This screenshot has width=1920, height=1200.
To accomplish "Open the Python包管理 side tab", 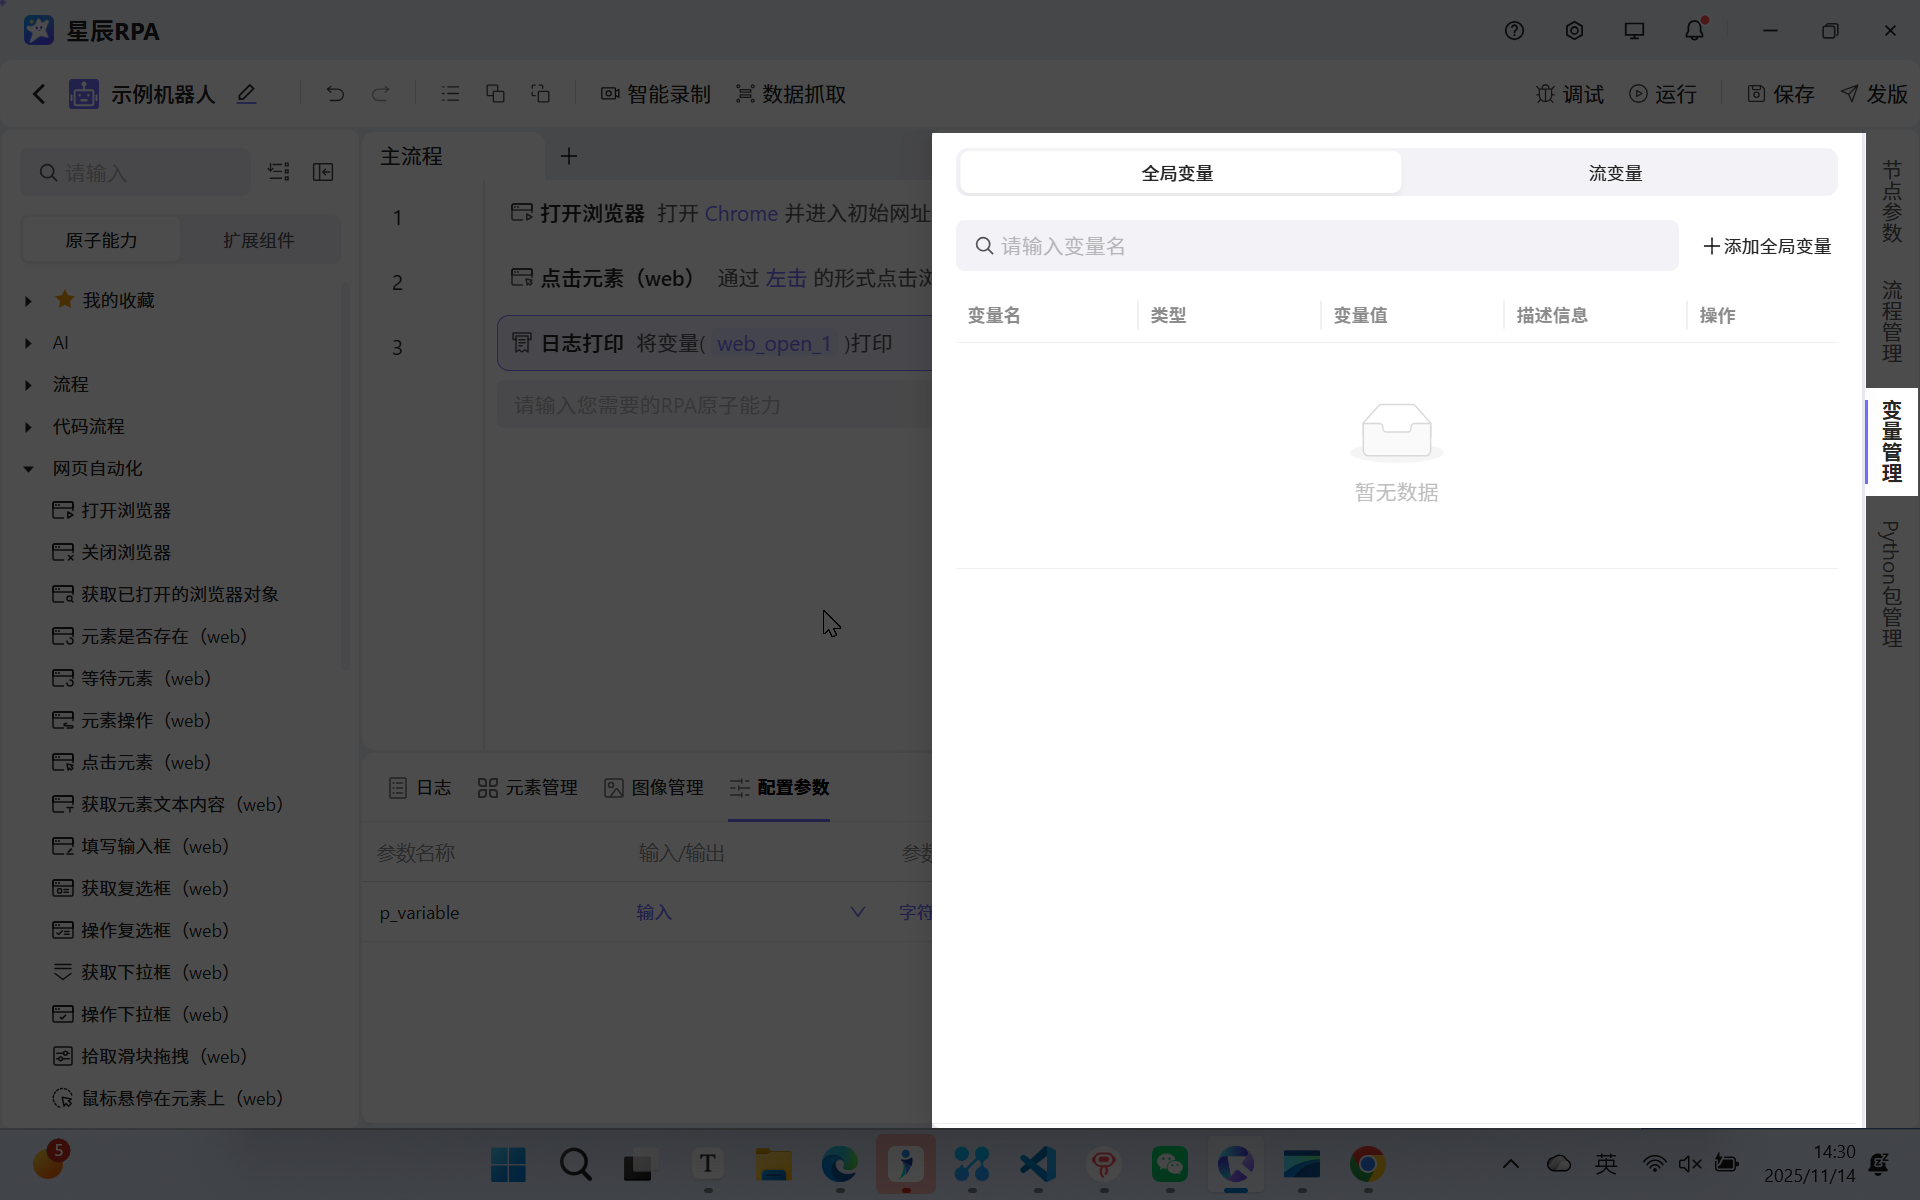I will point(1891,584).
